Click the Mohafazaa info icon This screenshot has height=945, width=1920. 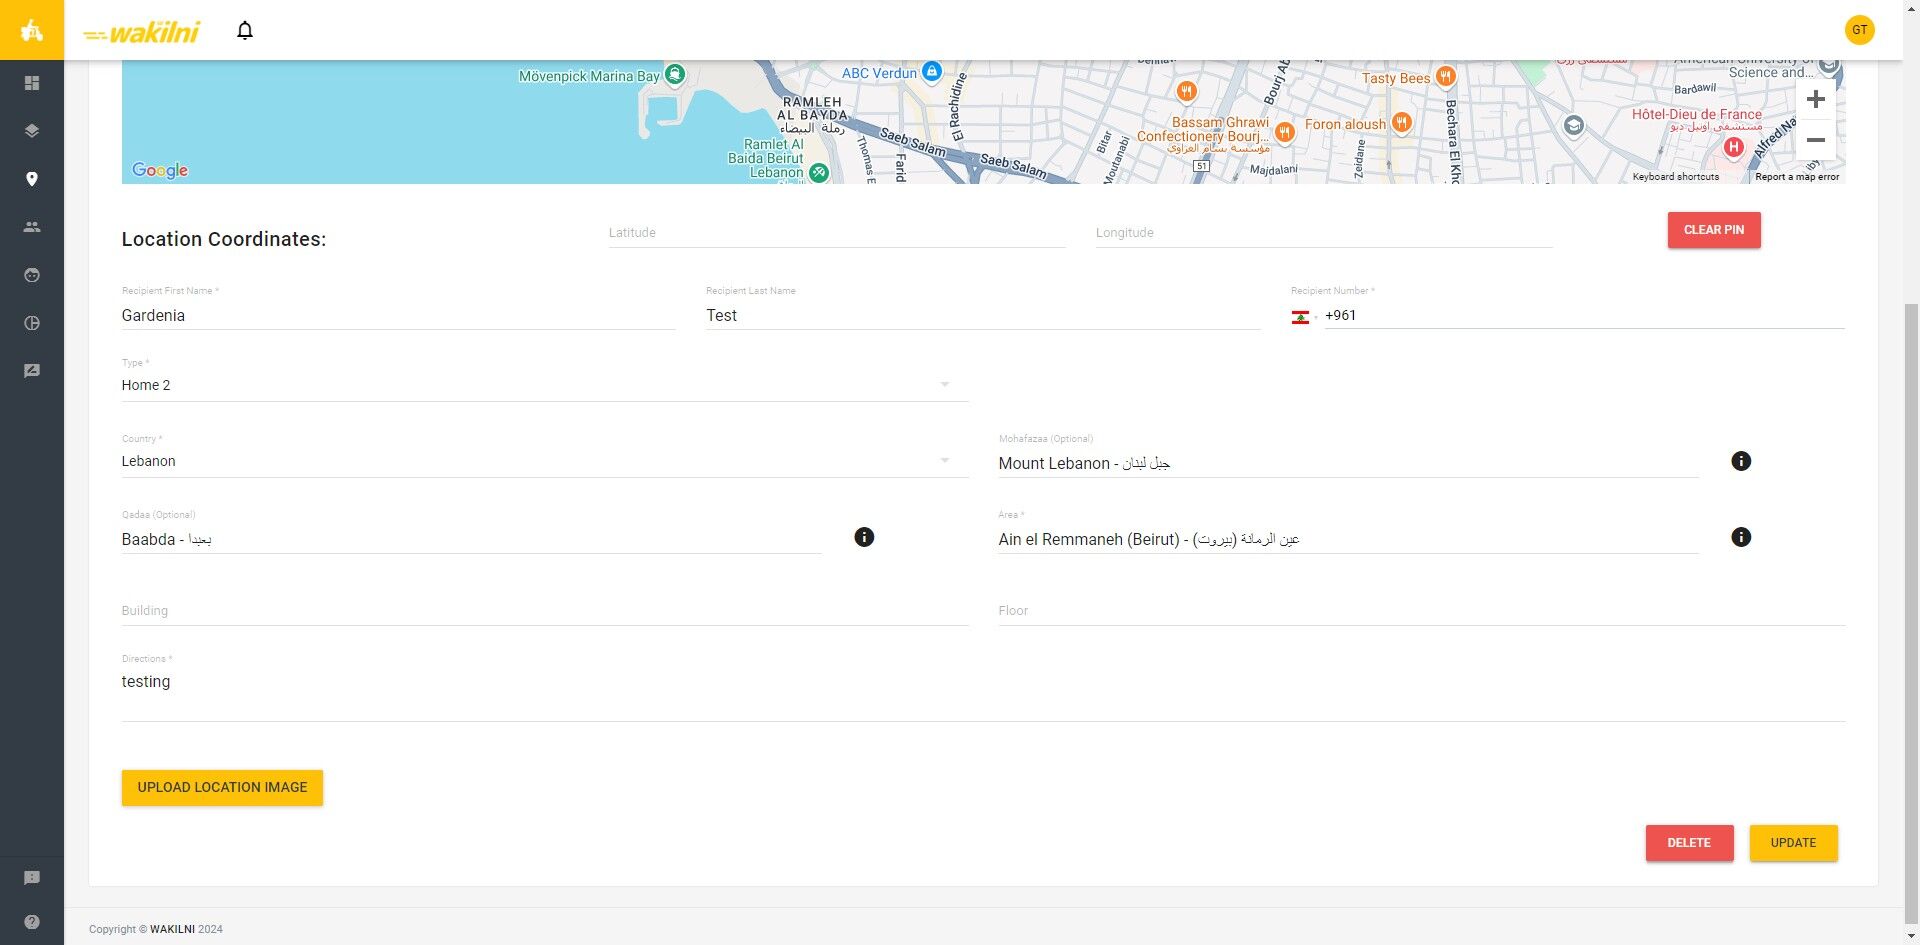click(x=1741, y=461)
